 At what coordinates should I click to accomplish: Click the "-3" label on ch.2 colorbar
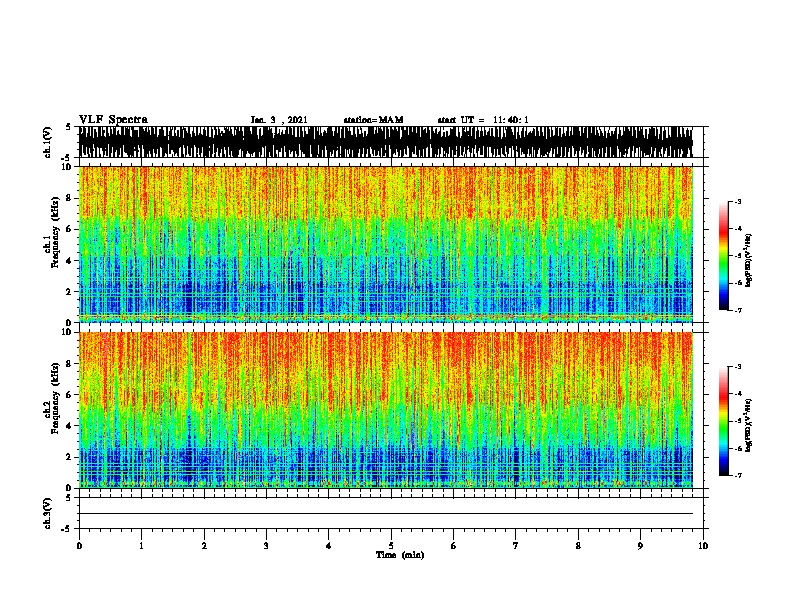pyautogui.click(x=737, y=367)
